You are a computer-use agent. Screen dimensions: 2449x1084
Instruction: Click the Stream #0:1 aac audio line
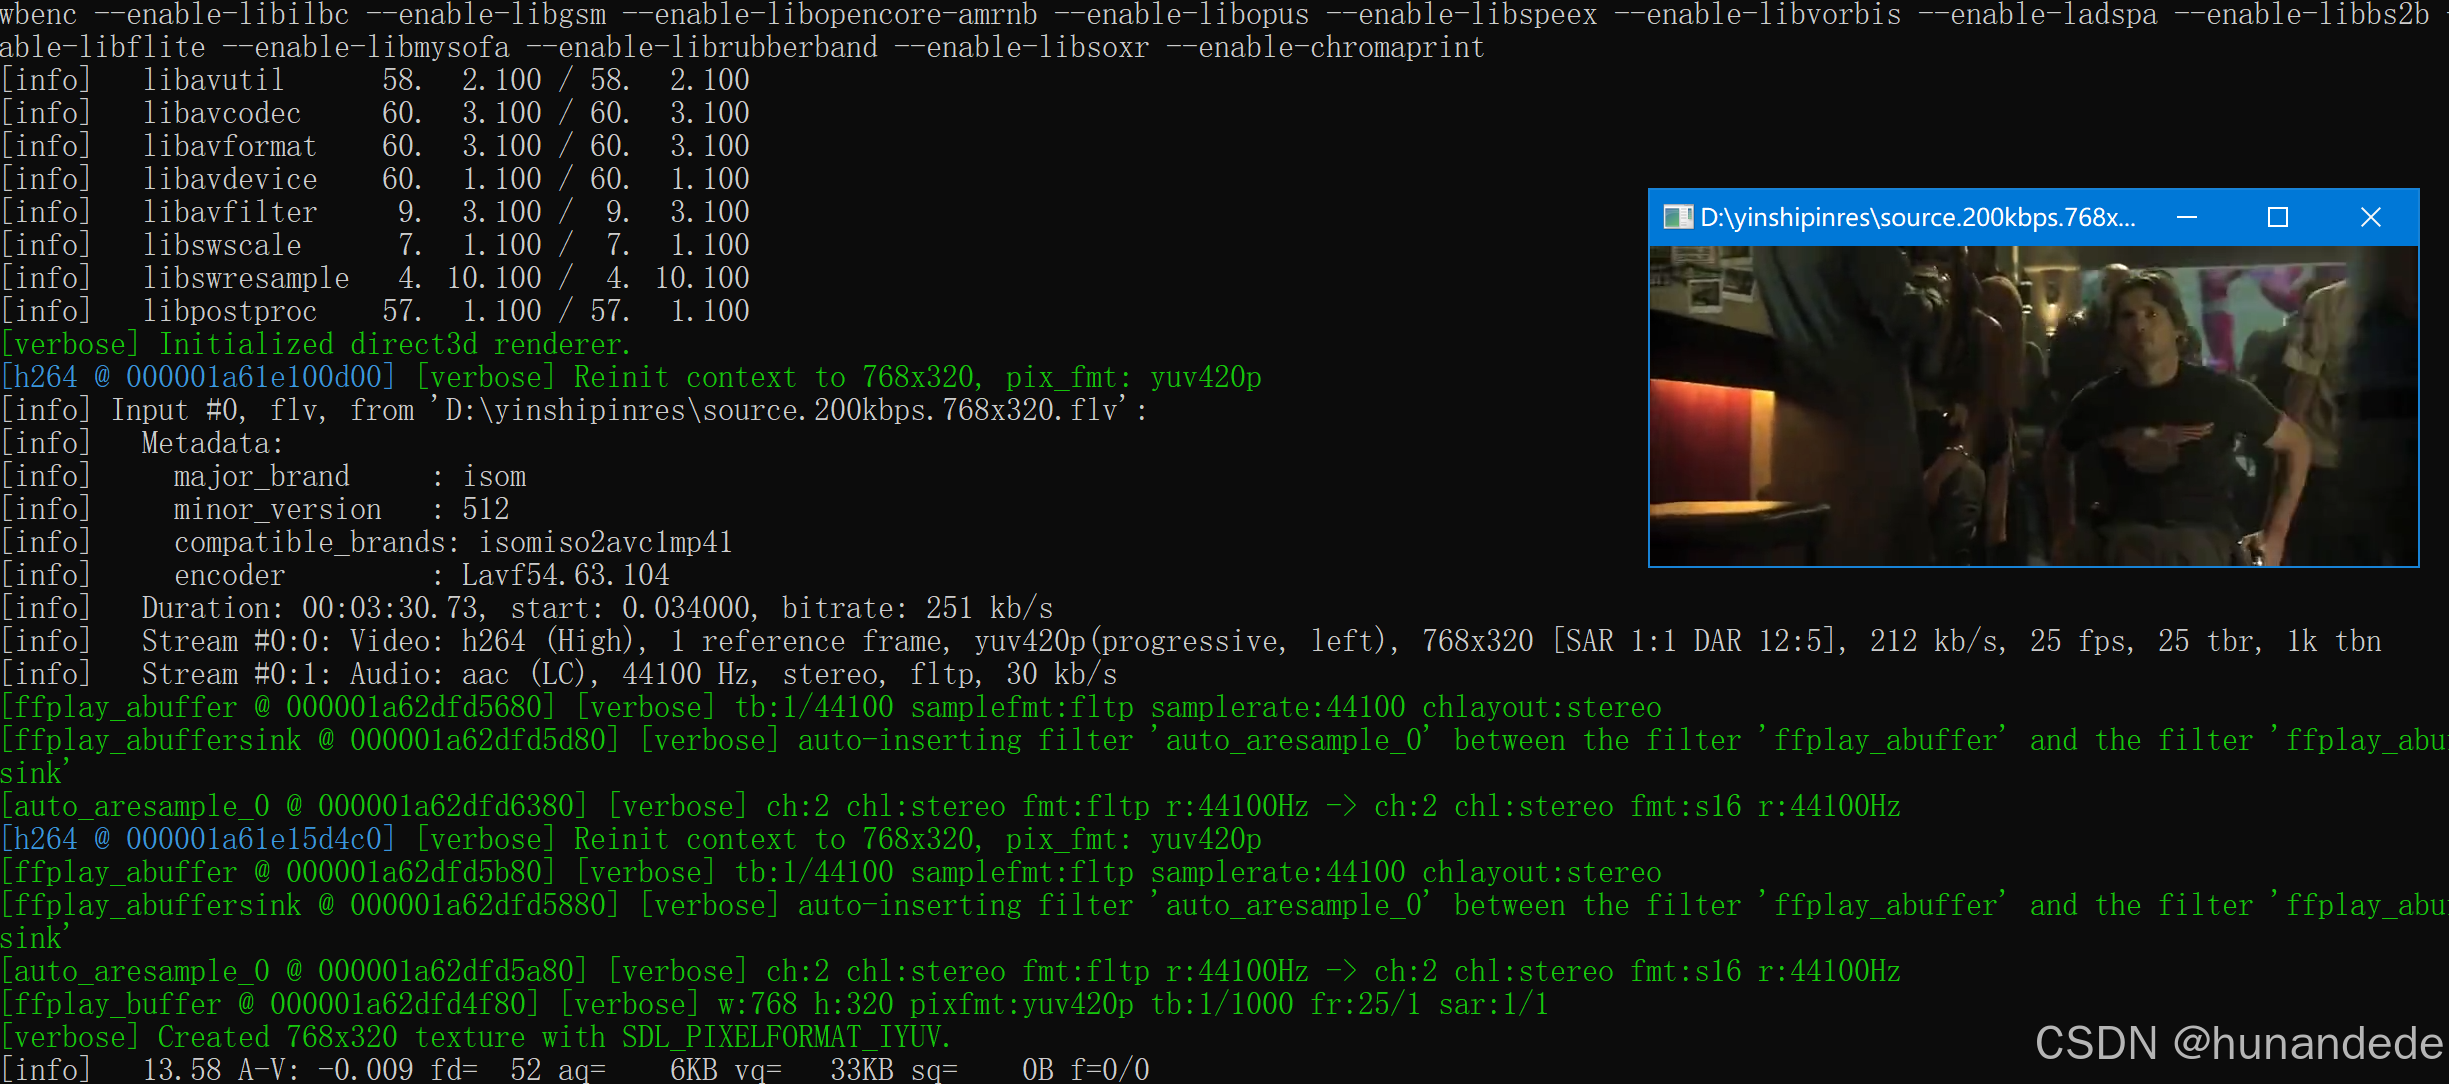tap(560, 673)
